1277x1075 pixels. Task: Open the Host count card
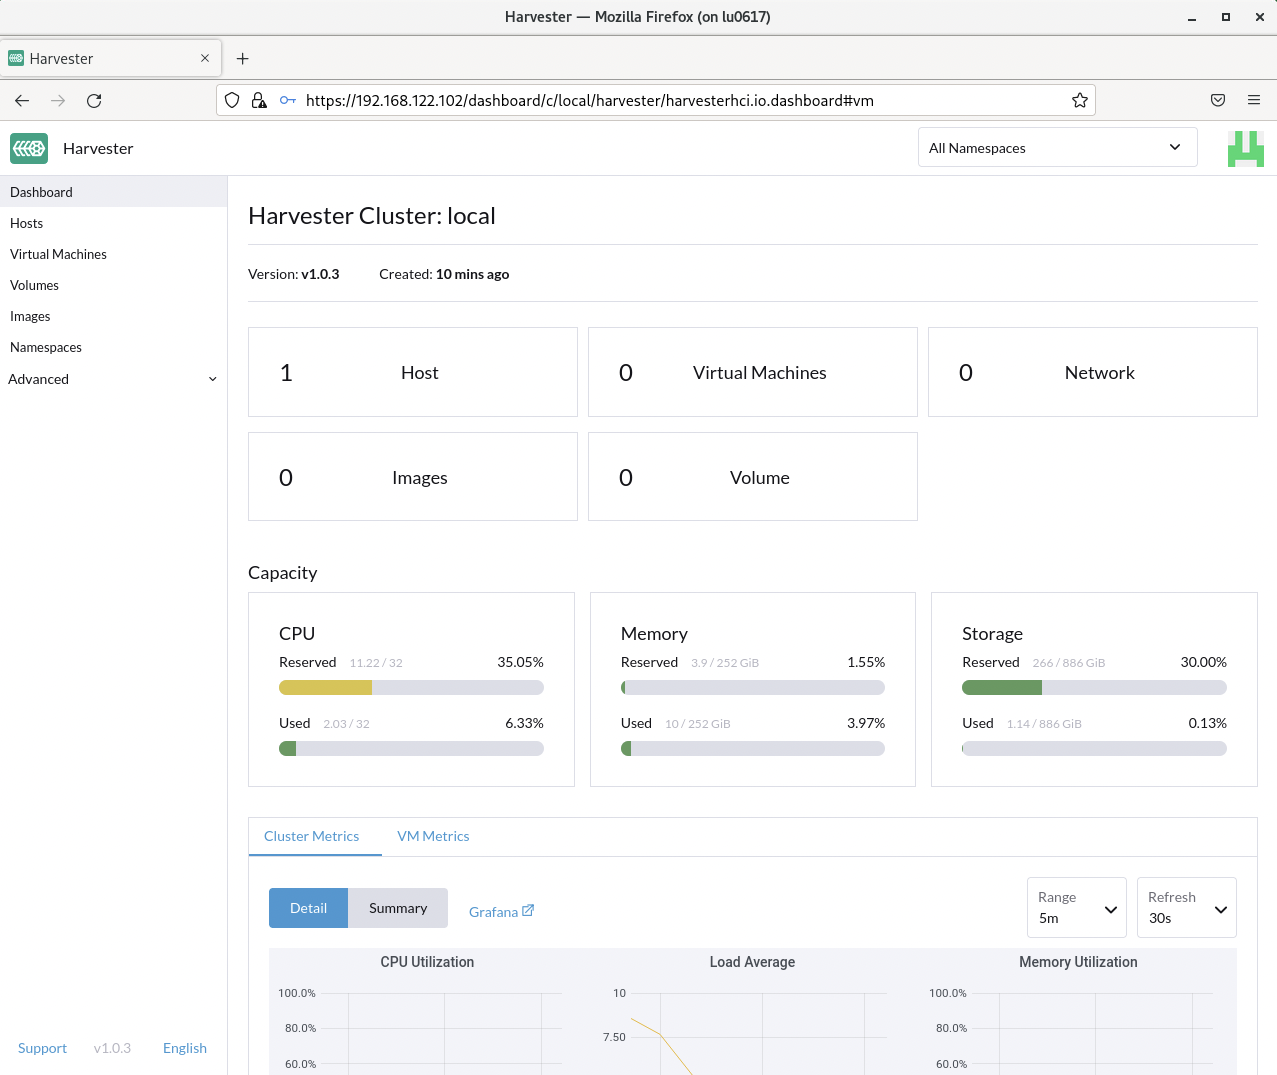413,372
